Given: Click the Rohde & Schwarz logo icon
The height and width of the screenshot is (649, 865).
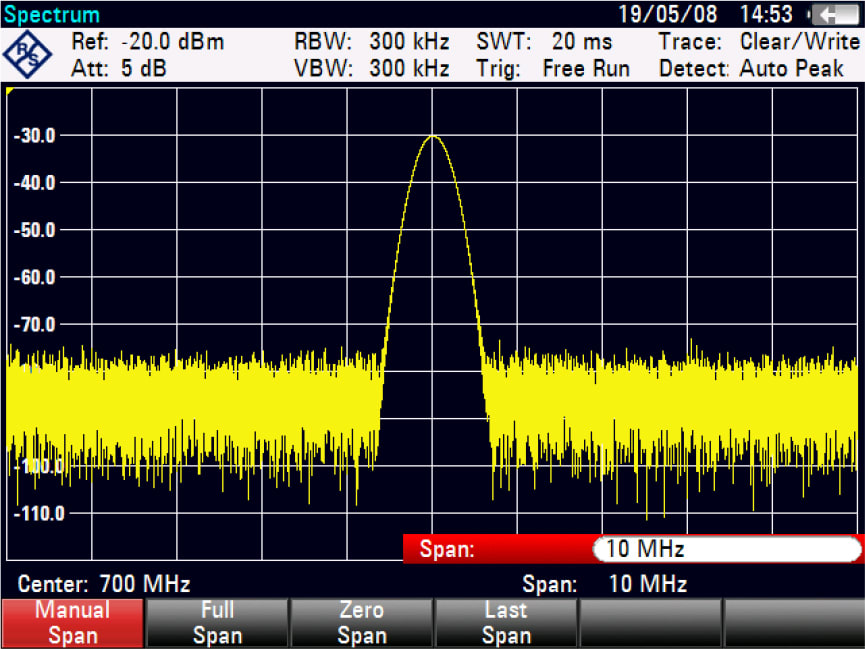Looking at the screenshot, I should pyautogui.click(x=27, y=52).
